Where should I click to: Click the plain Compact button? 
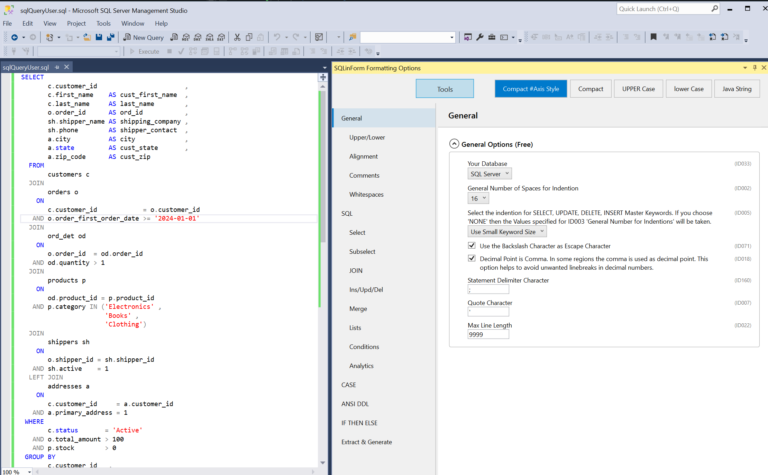tap(590, 89)
